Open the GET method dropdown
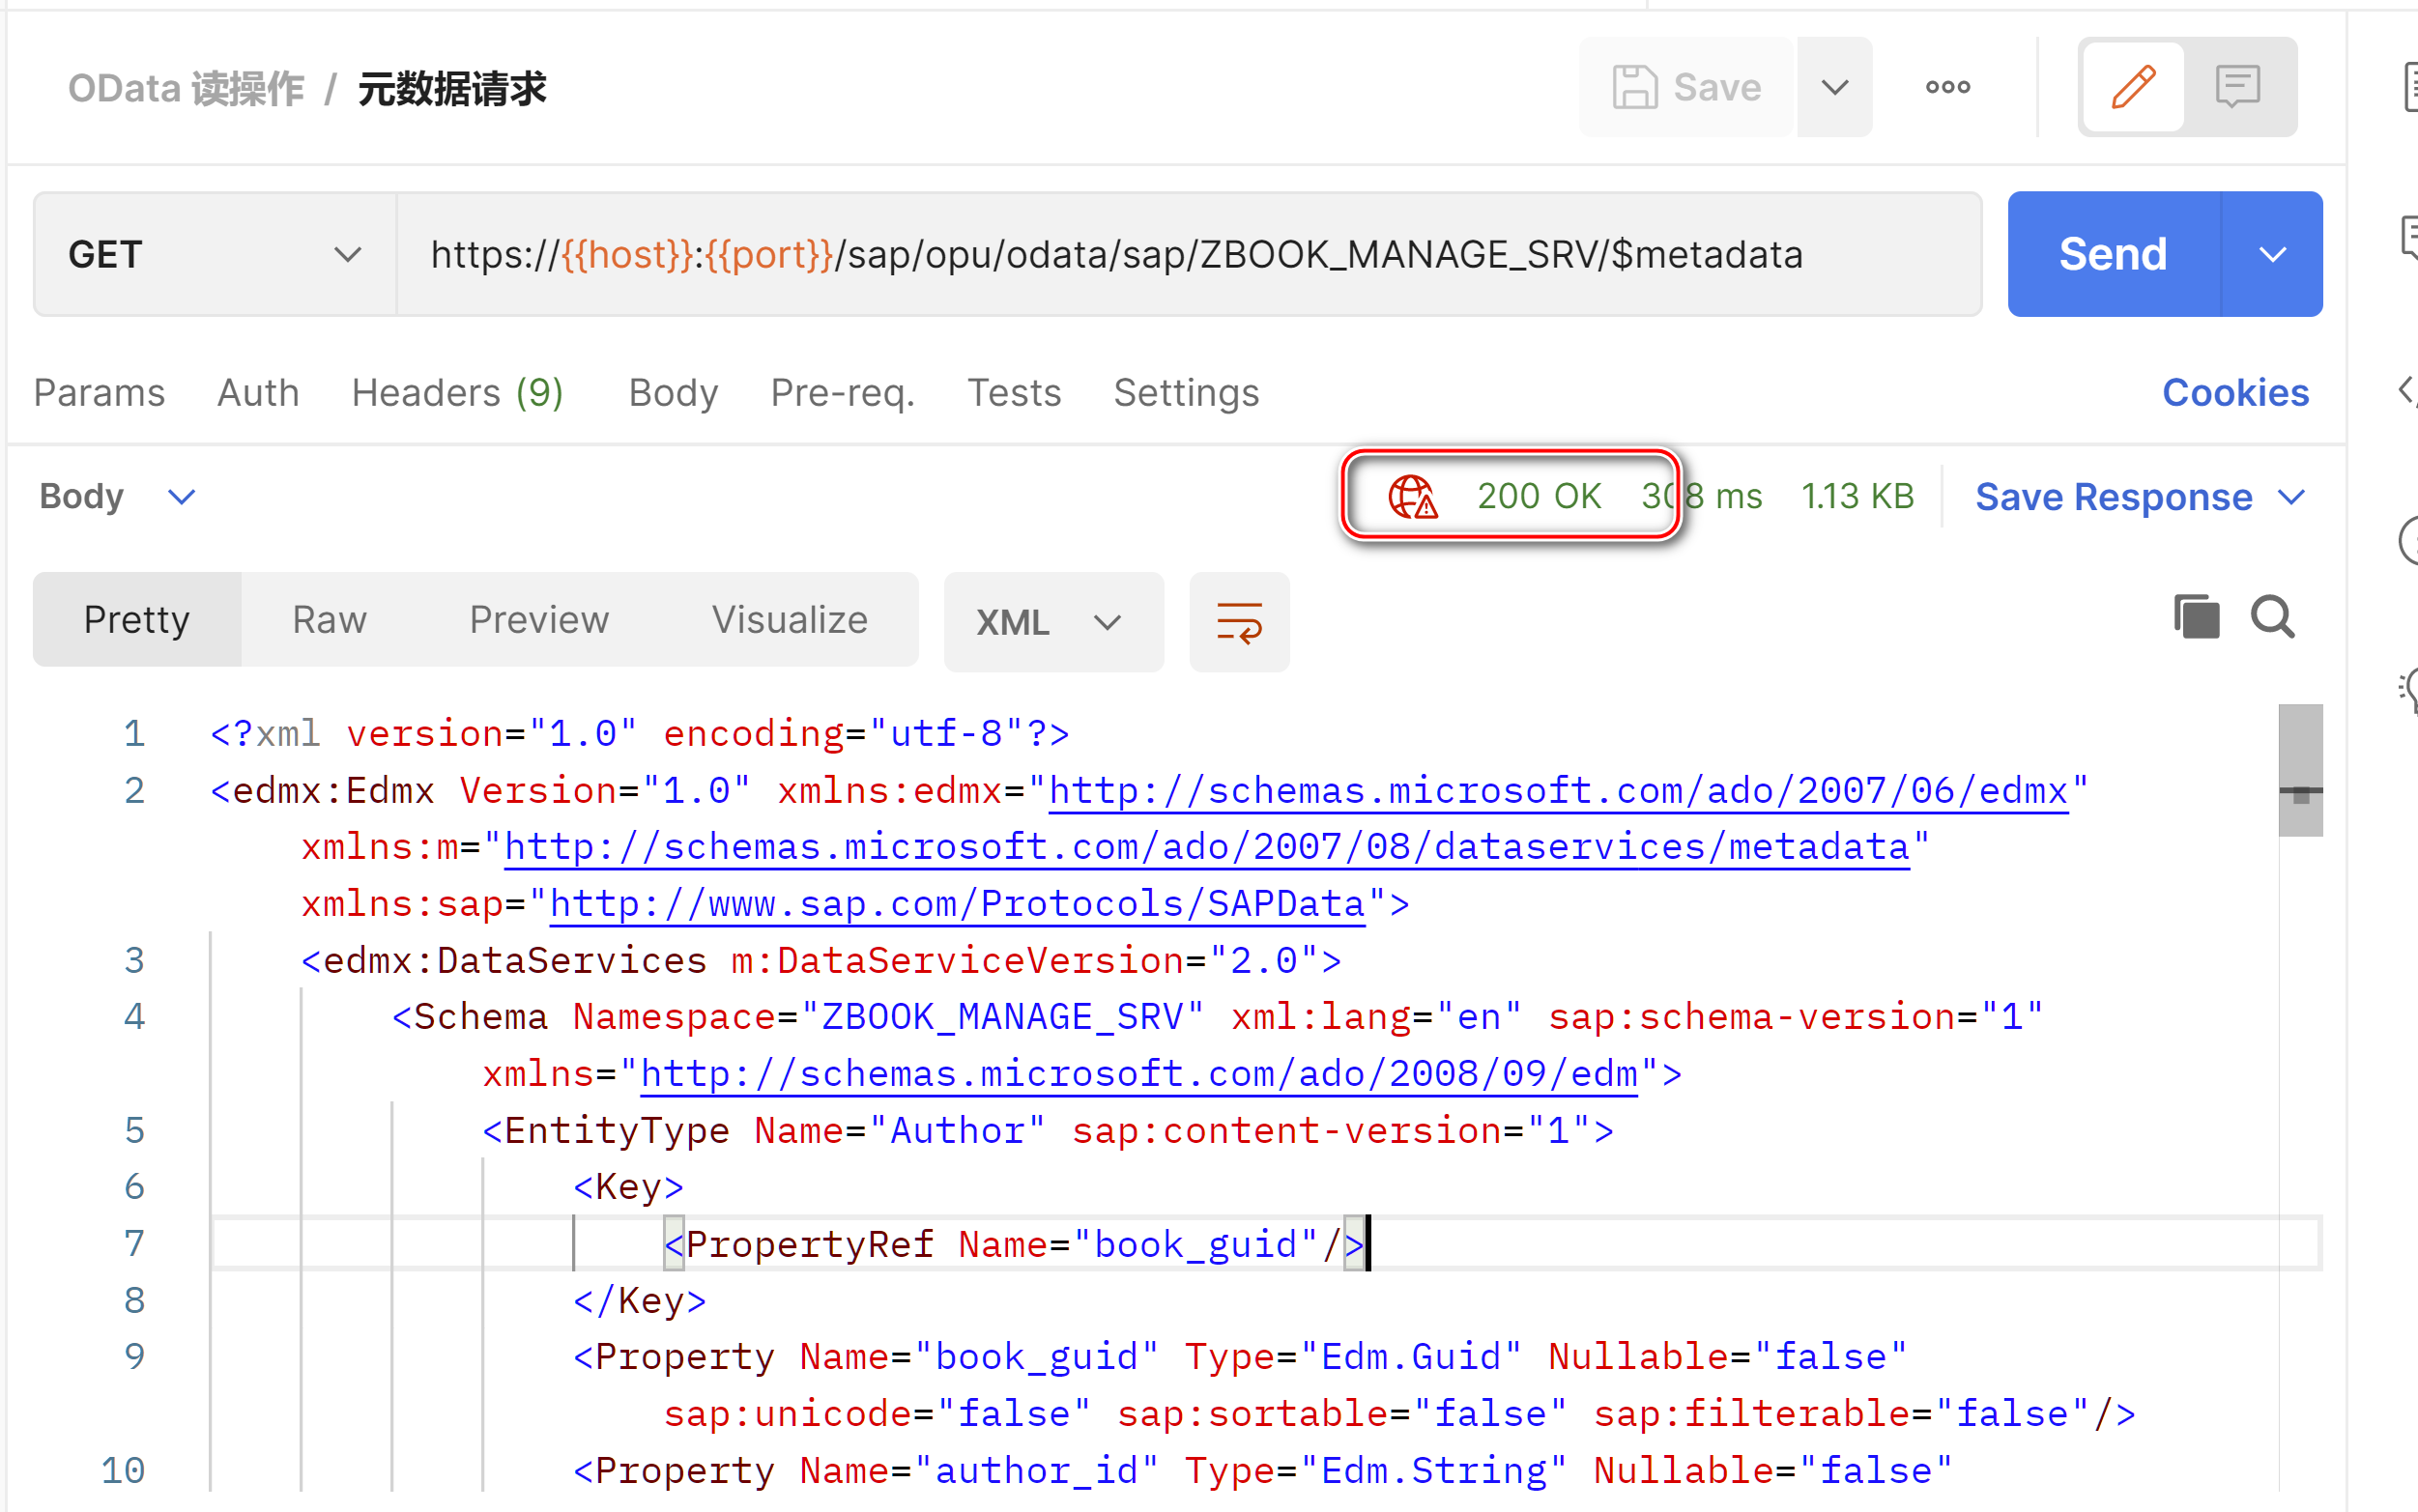The height and width of the screenshot is (1512, 2418). (346, 254)
